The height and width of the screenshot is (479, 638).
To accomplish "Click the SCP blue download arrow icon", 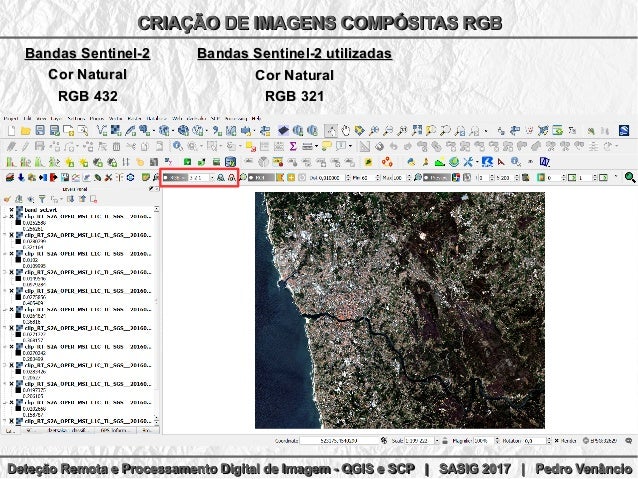I will click(21, 177).
